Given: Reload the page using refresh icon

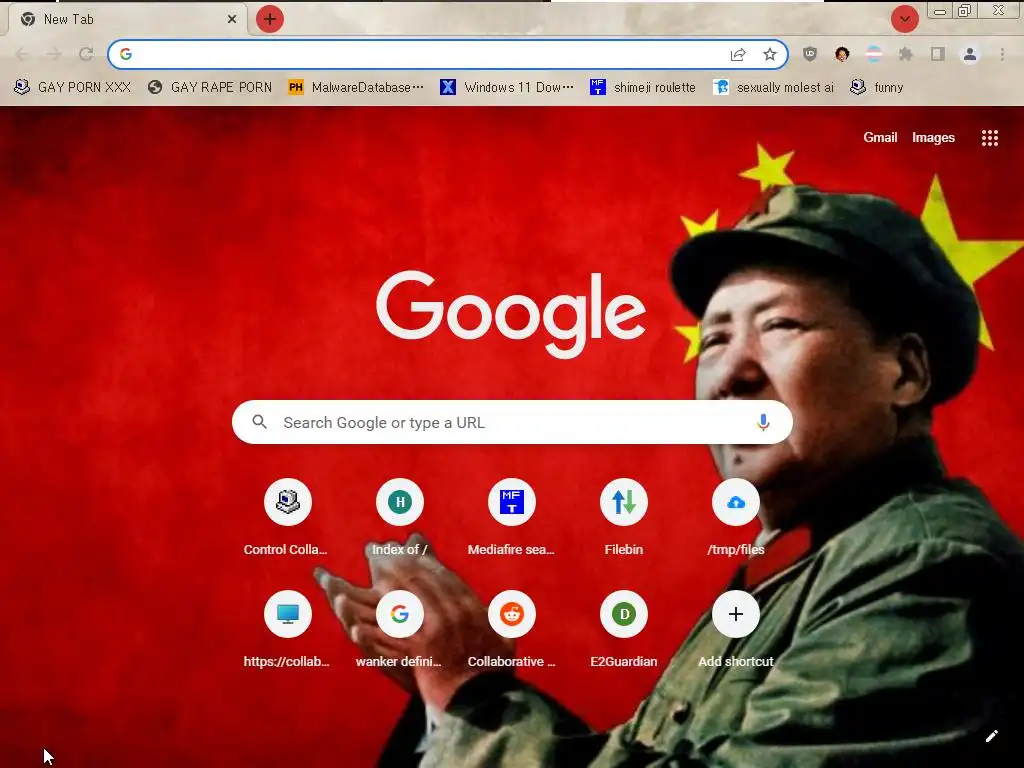Looking at the screenshot, I should point(86,54).
